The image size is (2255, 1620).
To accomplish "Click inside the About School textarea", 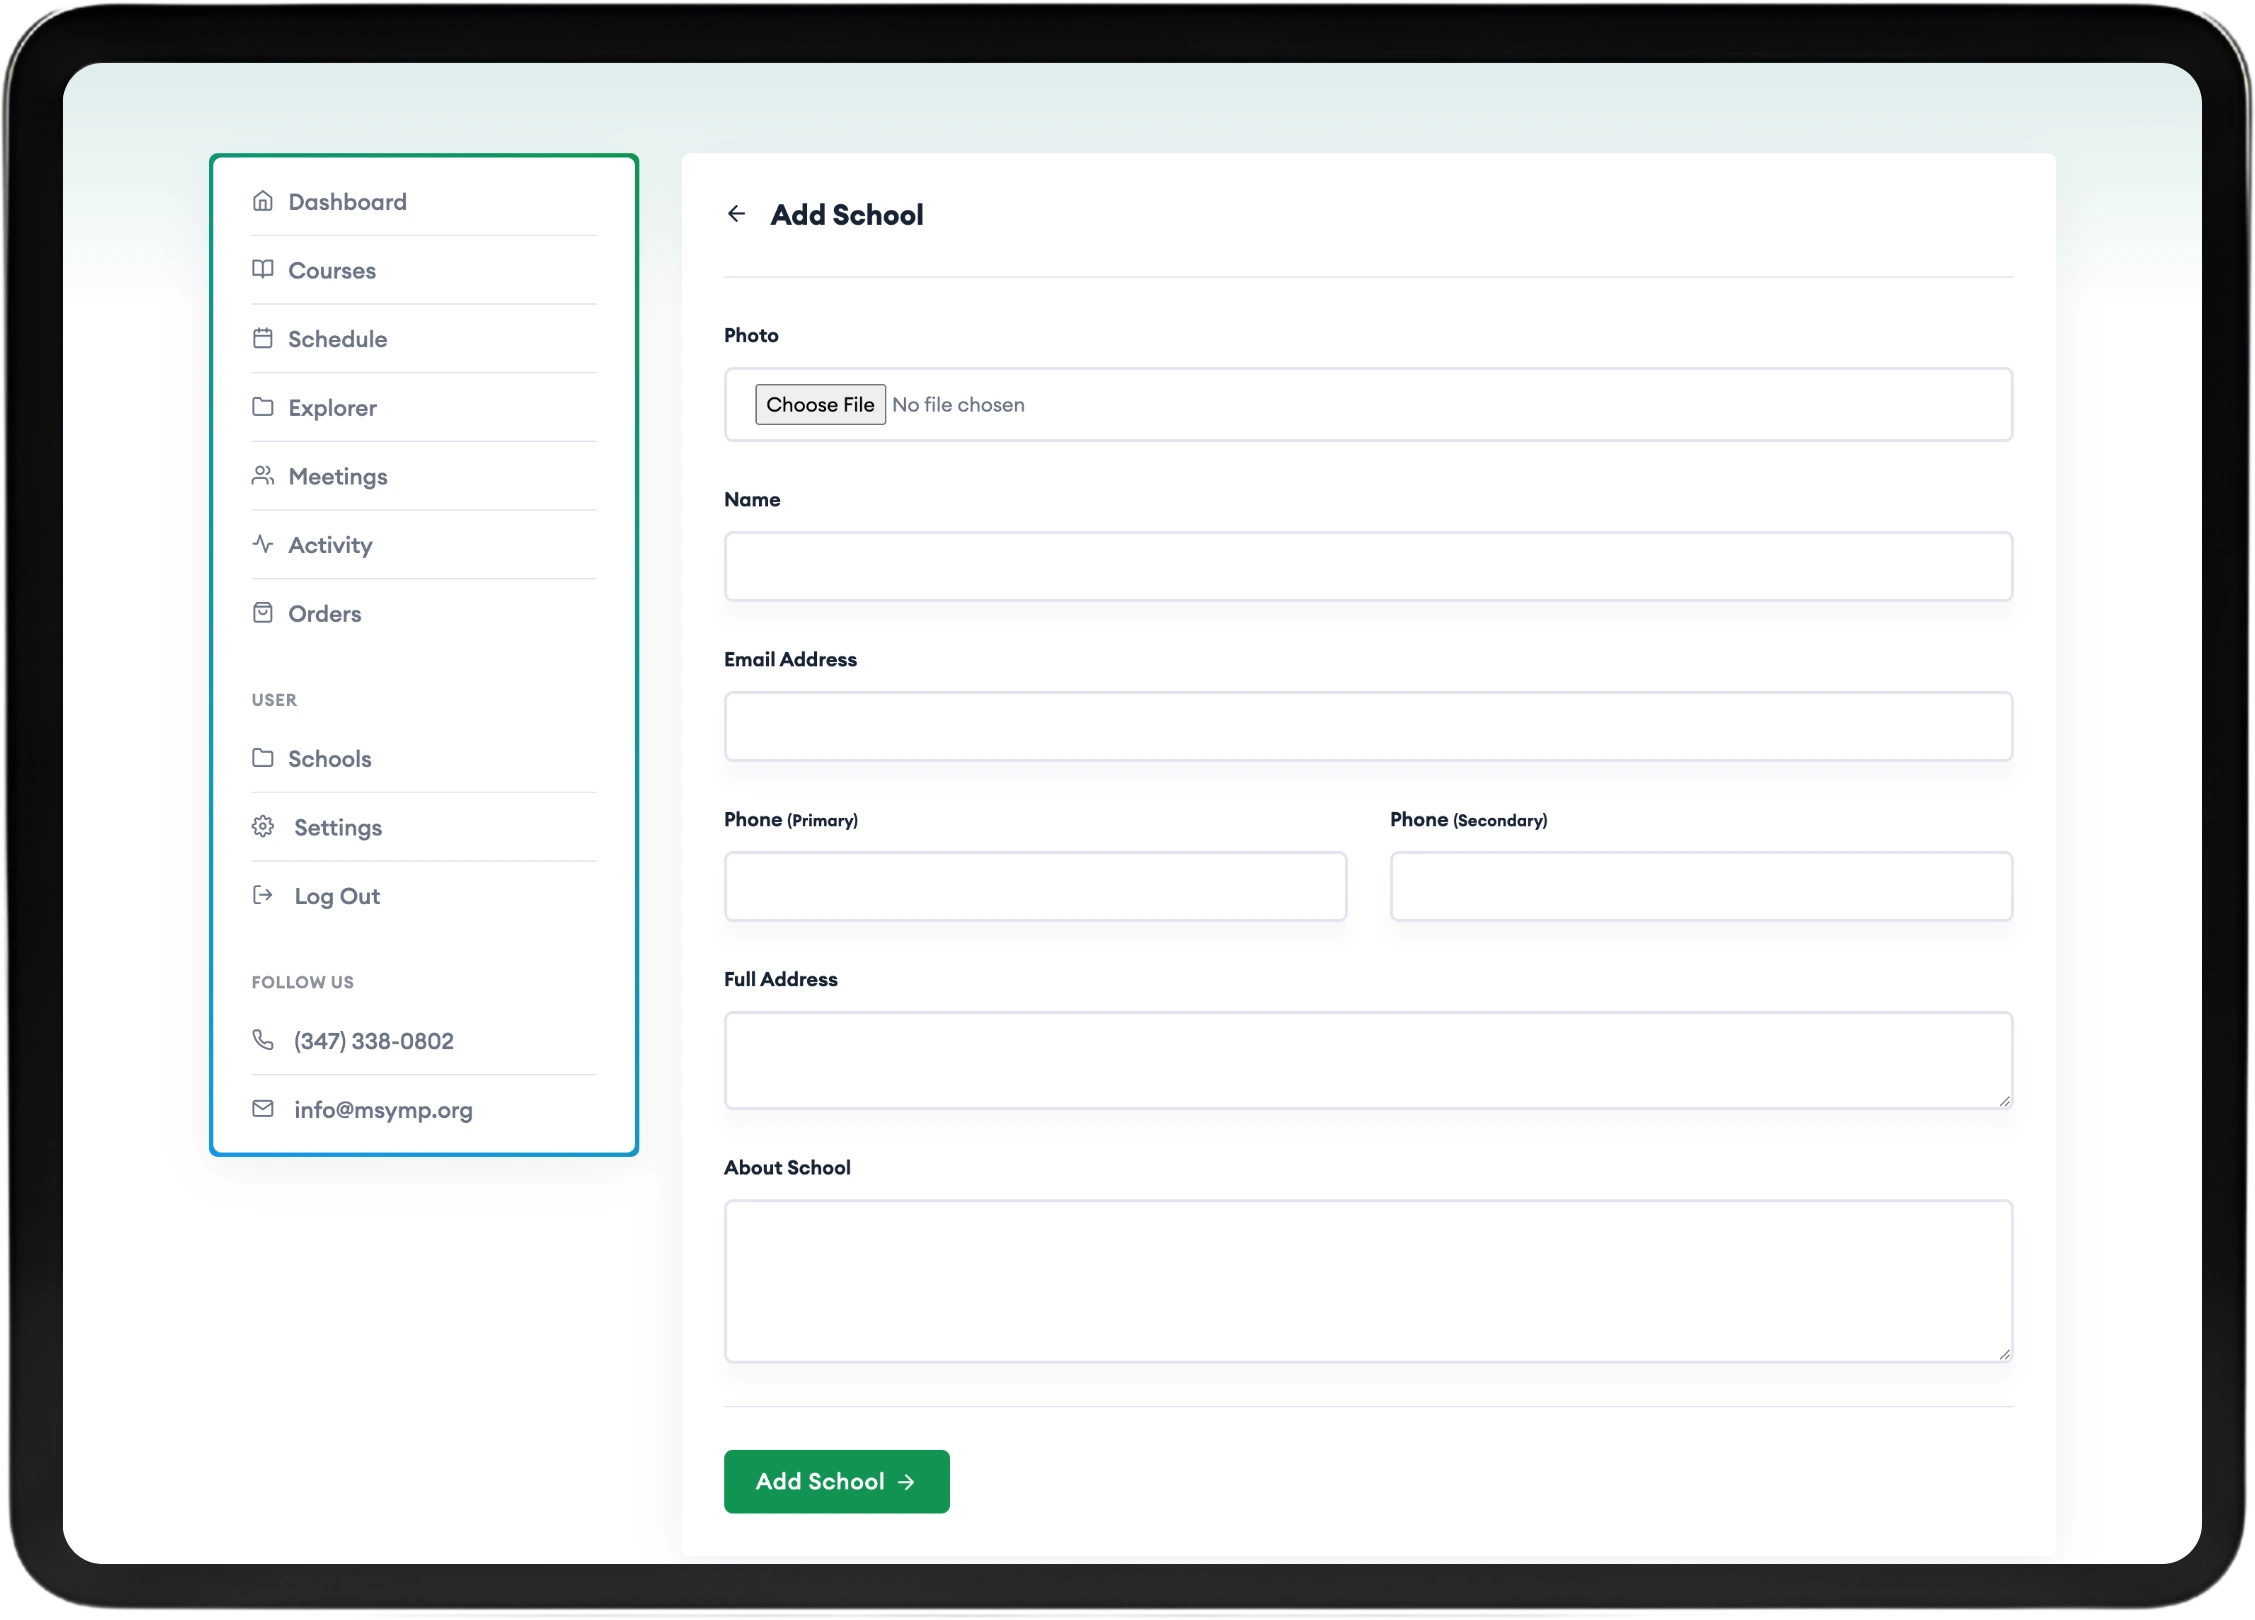I will pos(1367,1281).
